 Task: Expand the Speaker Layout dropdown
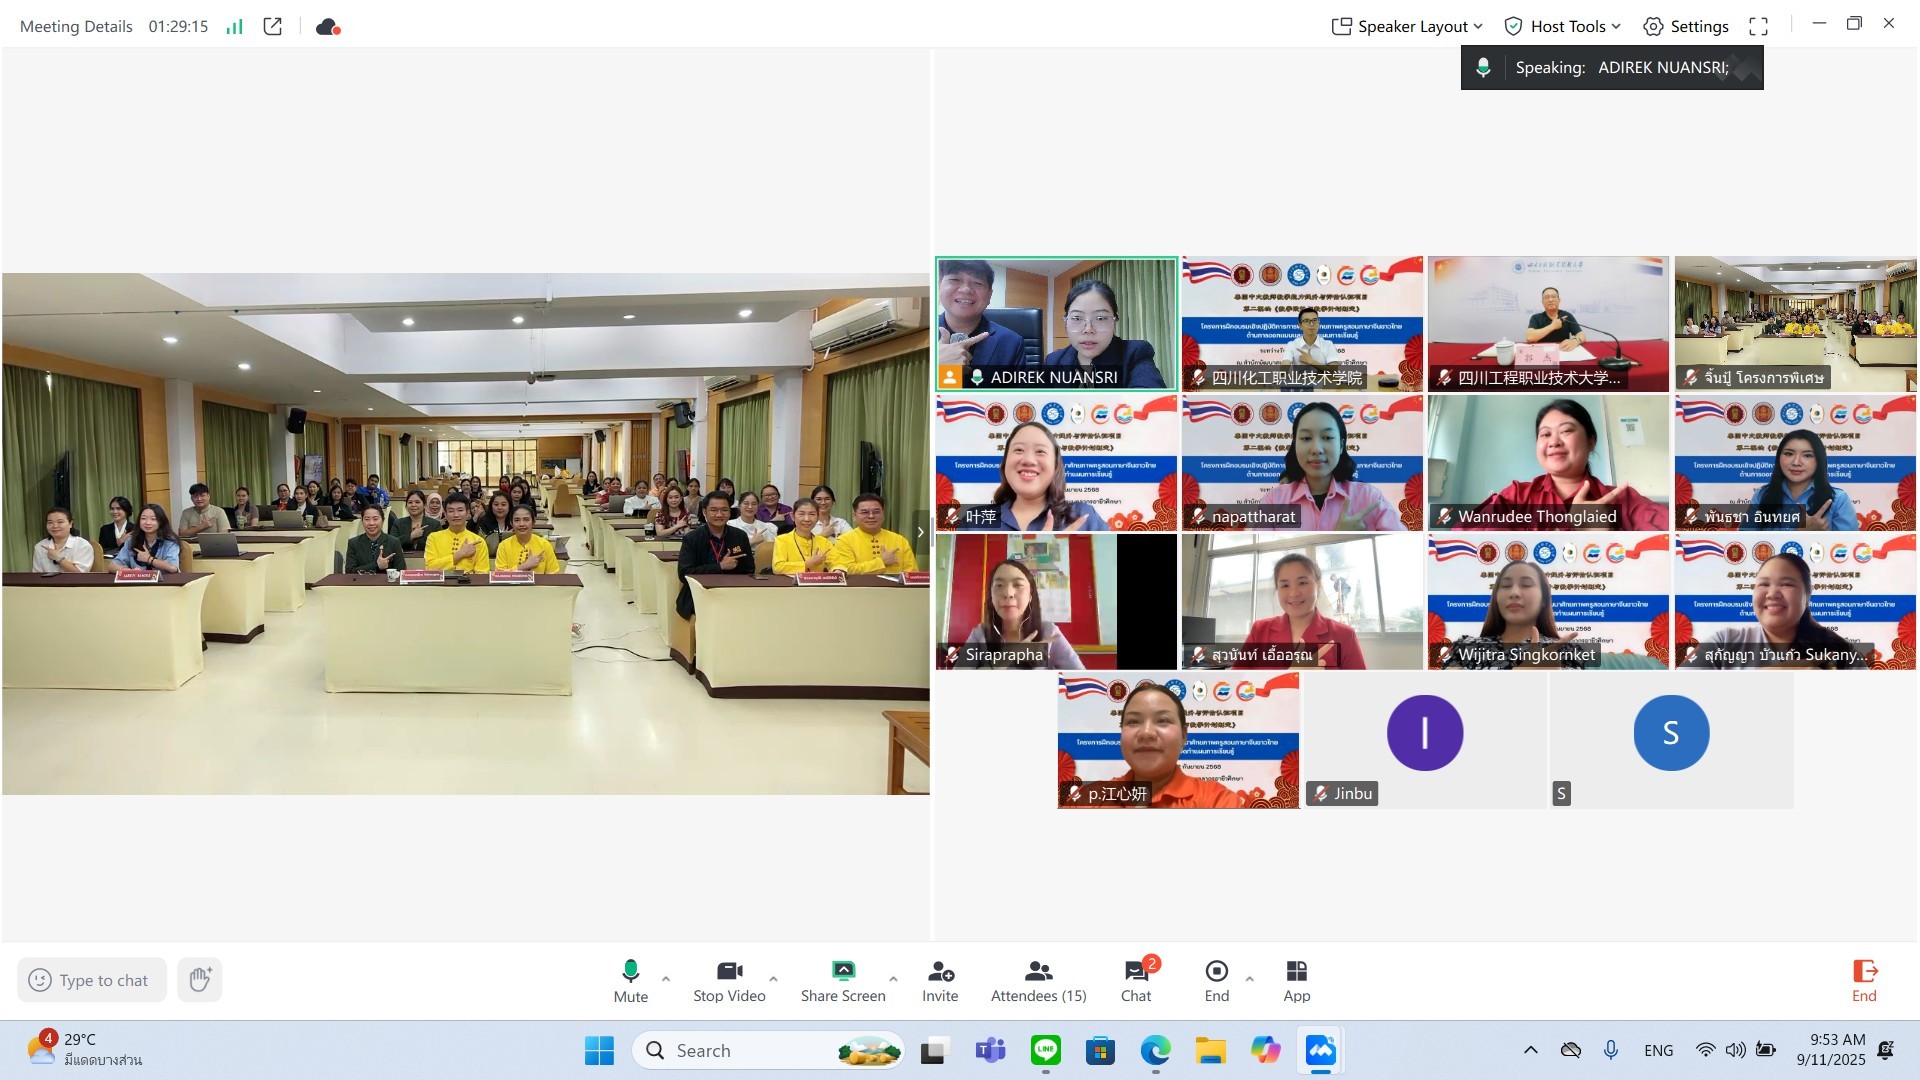[1407, 27]
